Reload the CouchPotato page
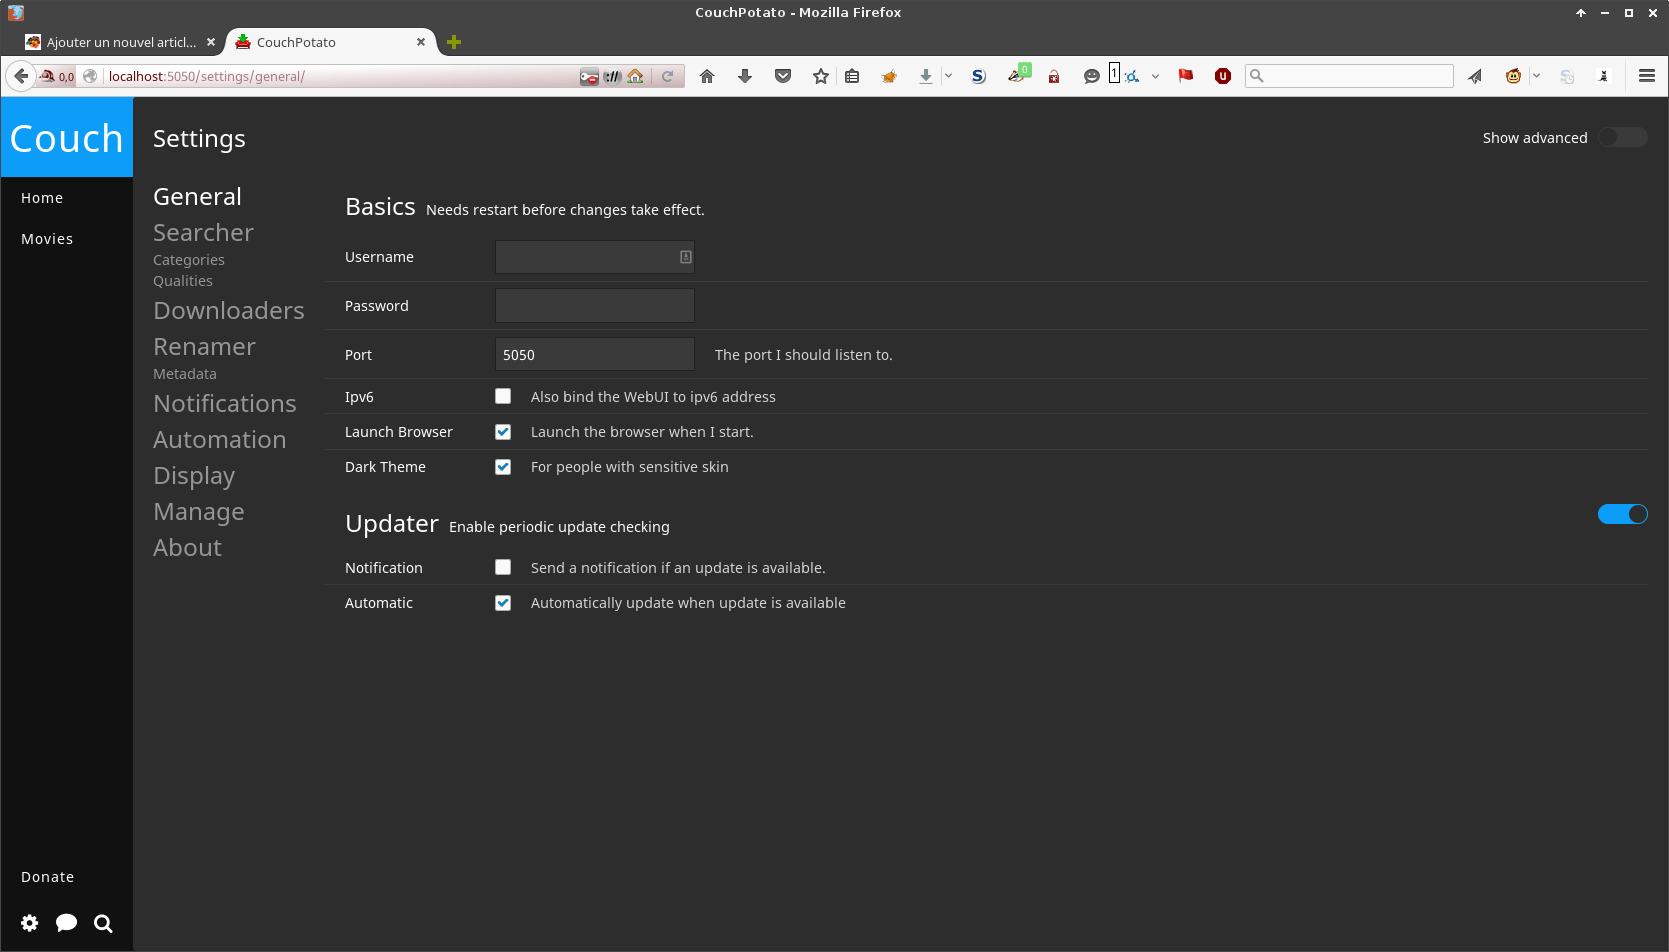This screenshot has height=952, width=1669. point(668,76)
